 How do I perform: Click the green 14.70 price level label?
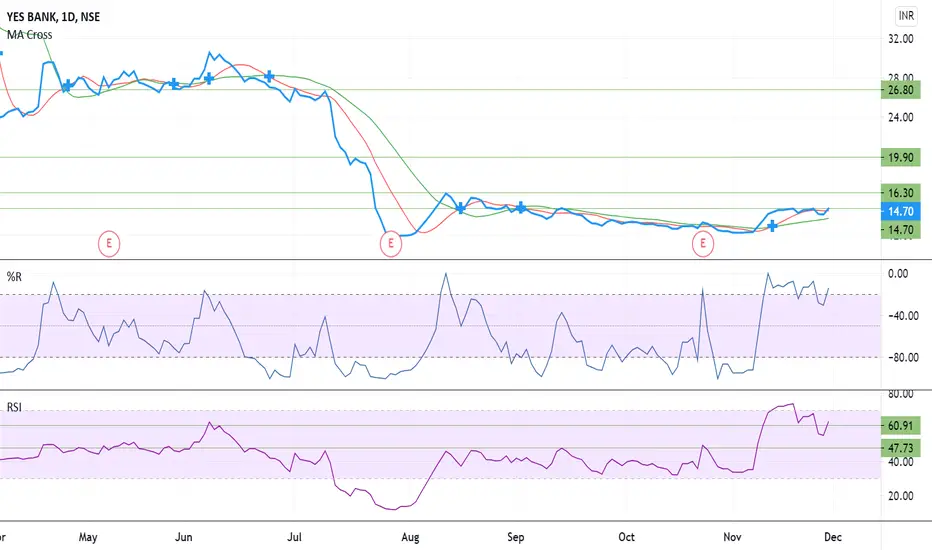click(x=900, y=230)
